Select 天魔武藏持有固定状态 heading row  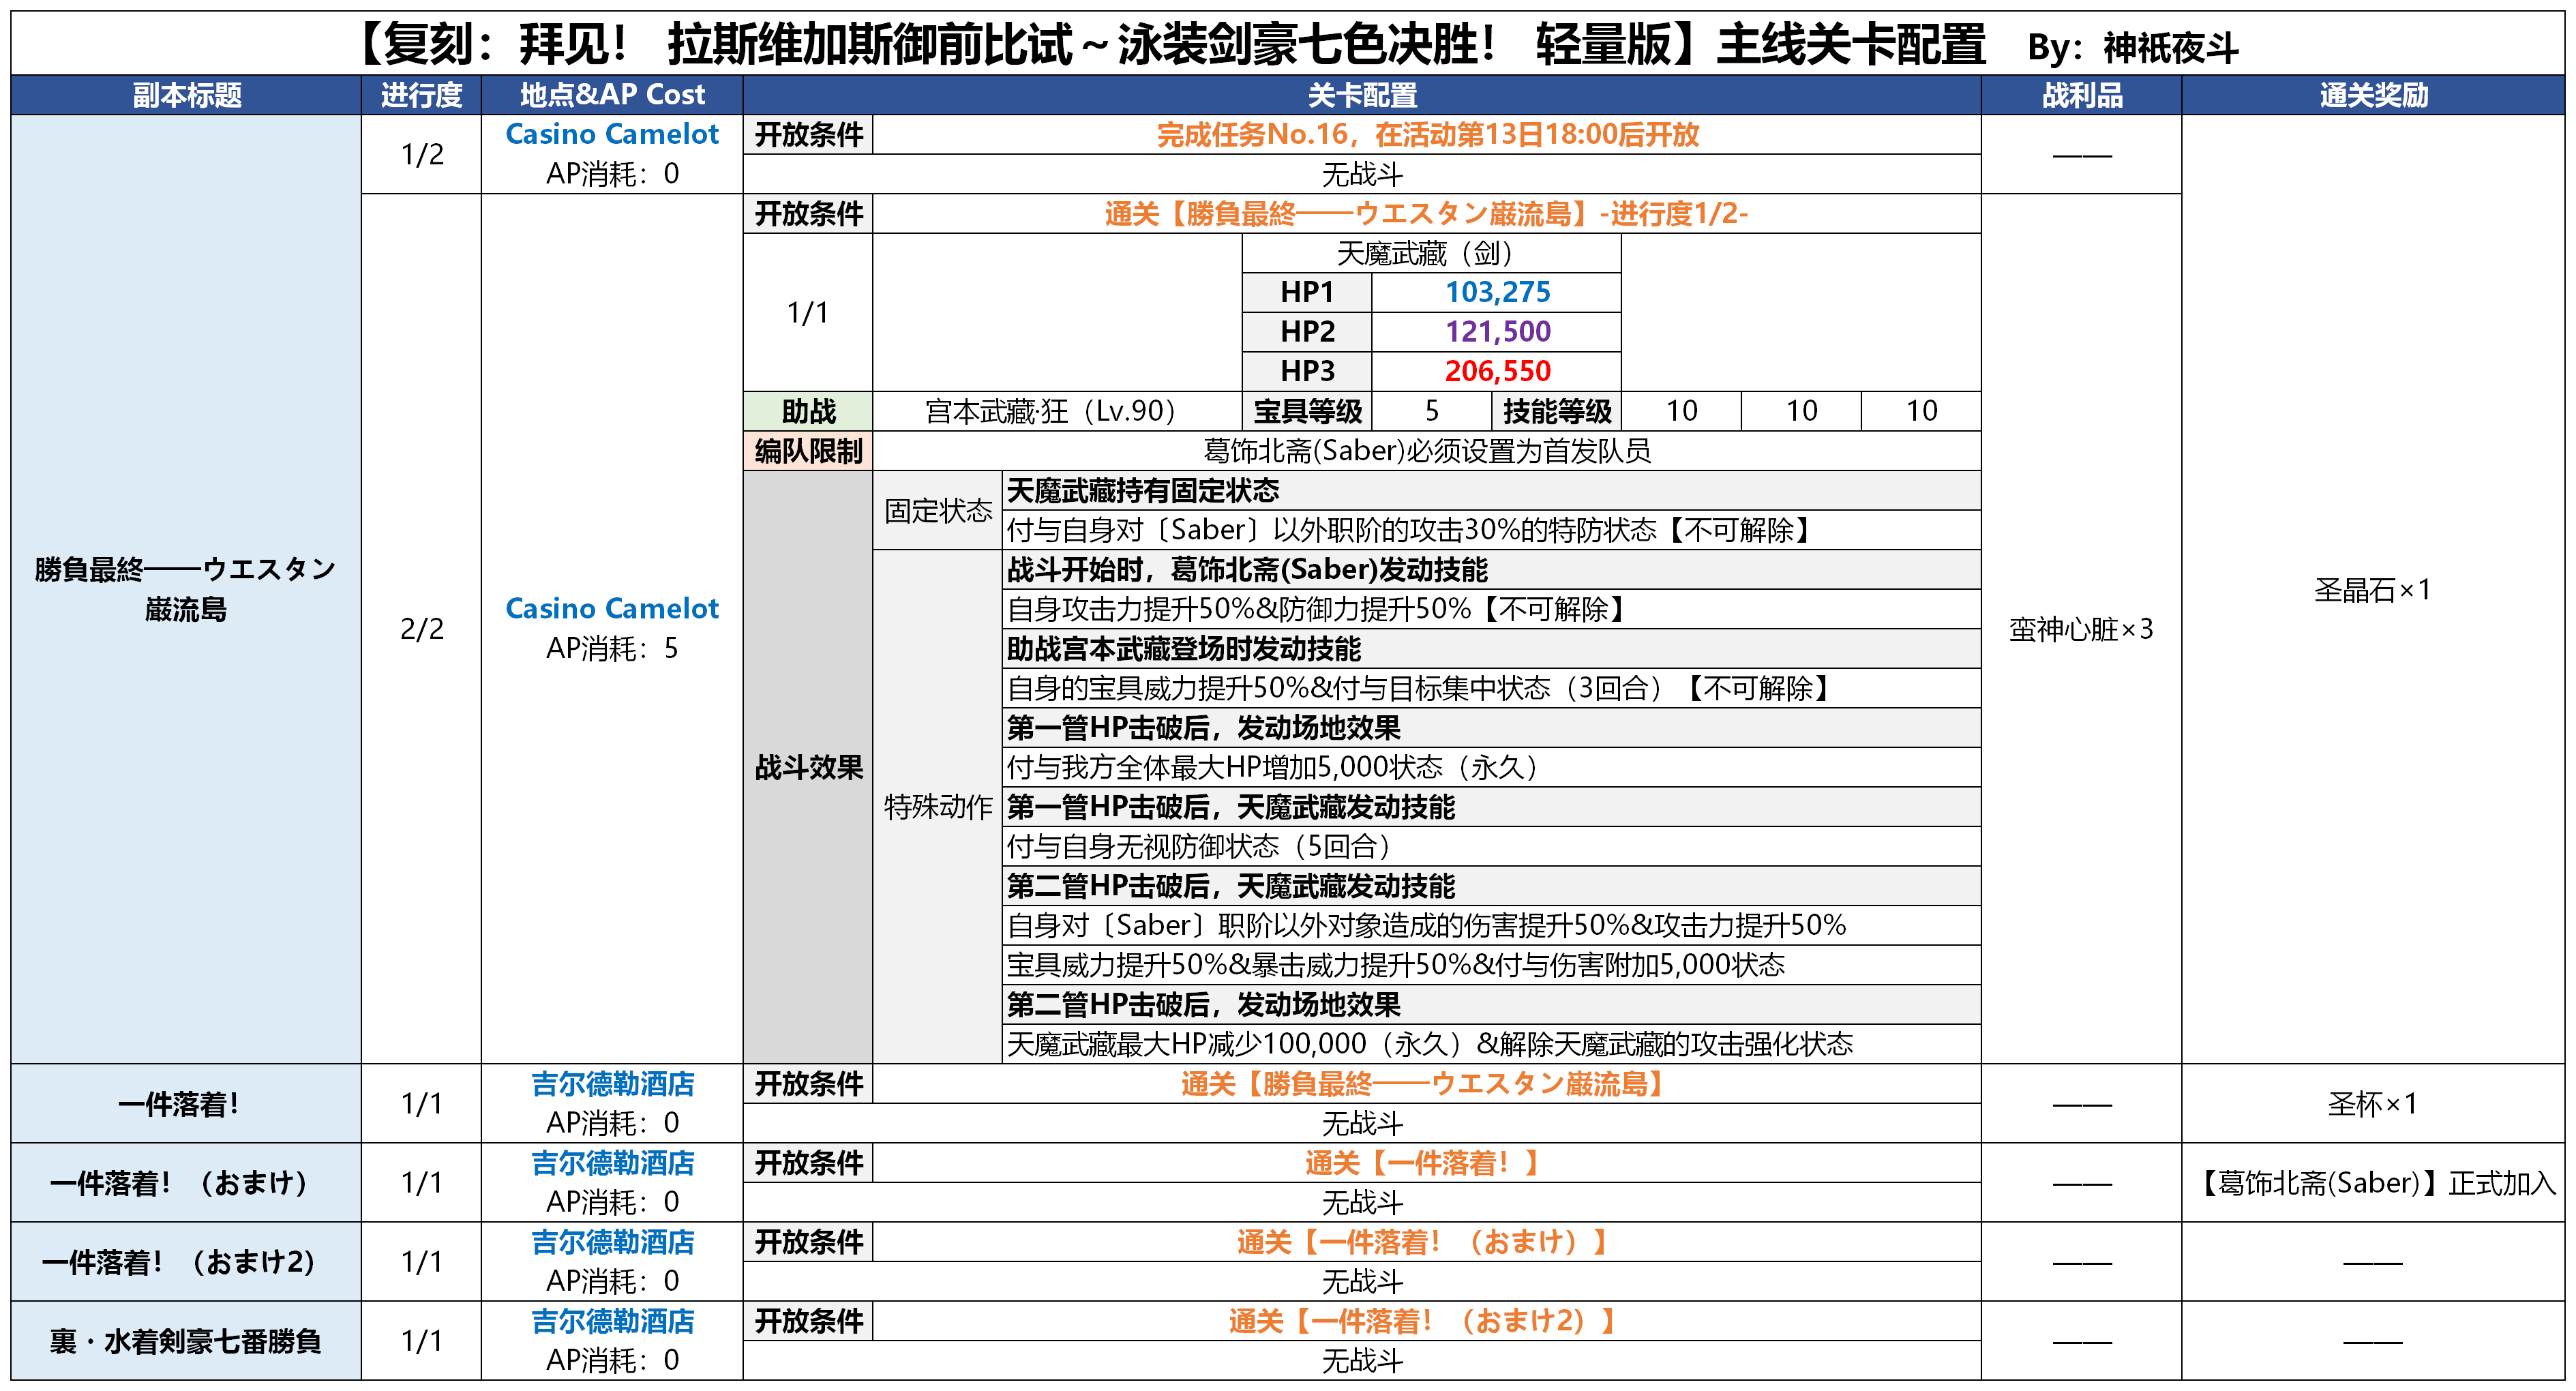tap(1492, 490)
